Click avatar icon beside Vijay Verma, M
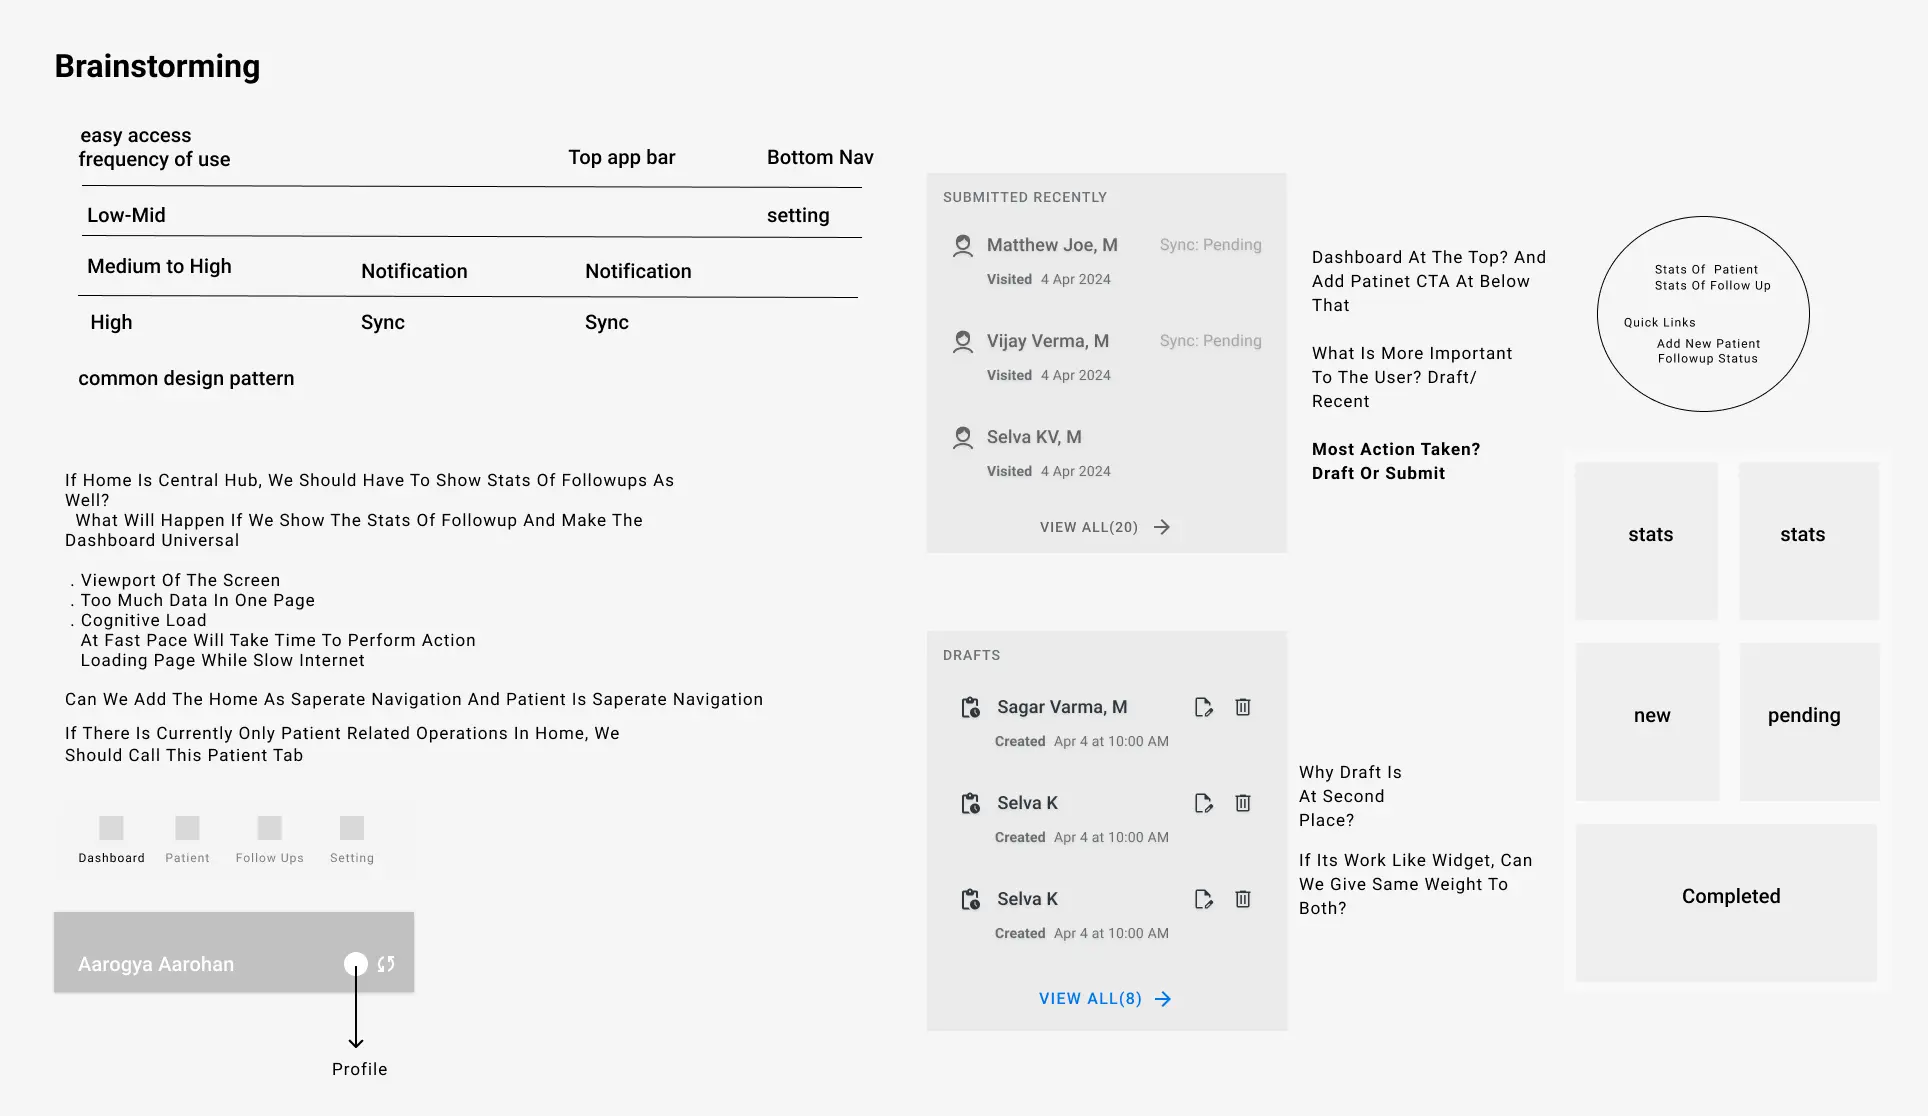The height and width of the screenshot is (1116, 1928). click(x=962, y=342)
